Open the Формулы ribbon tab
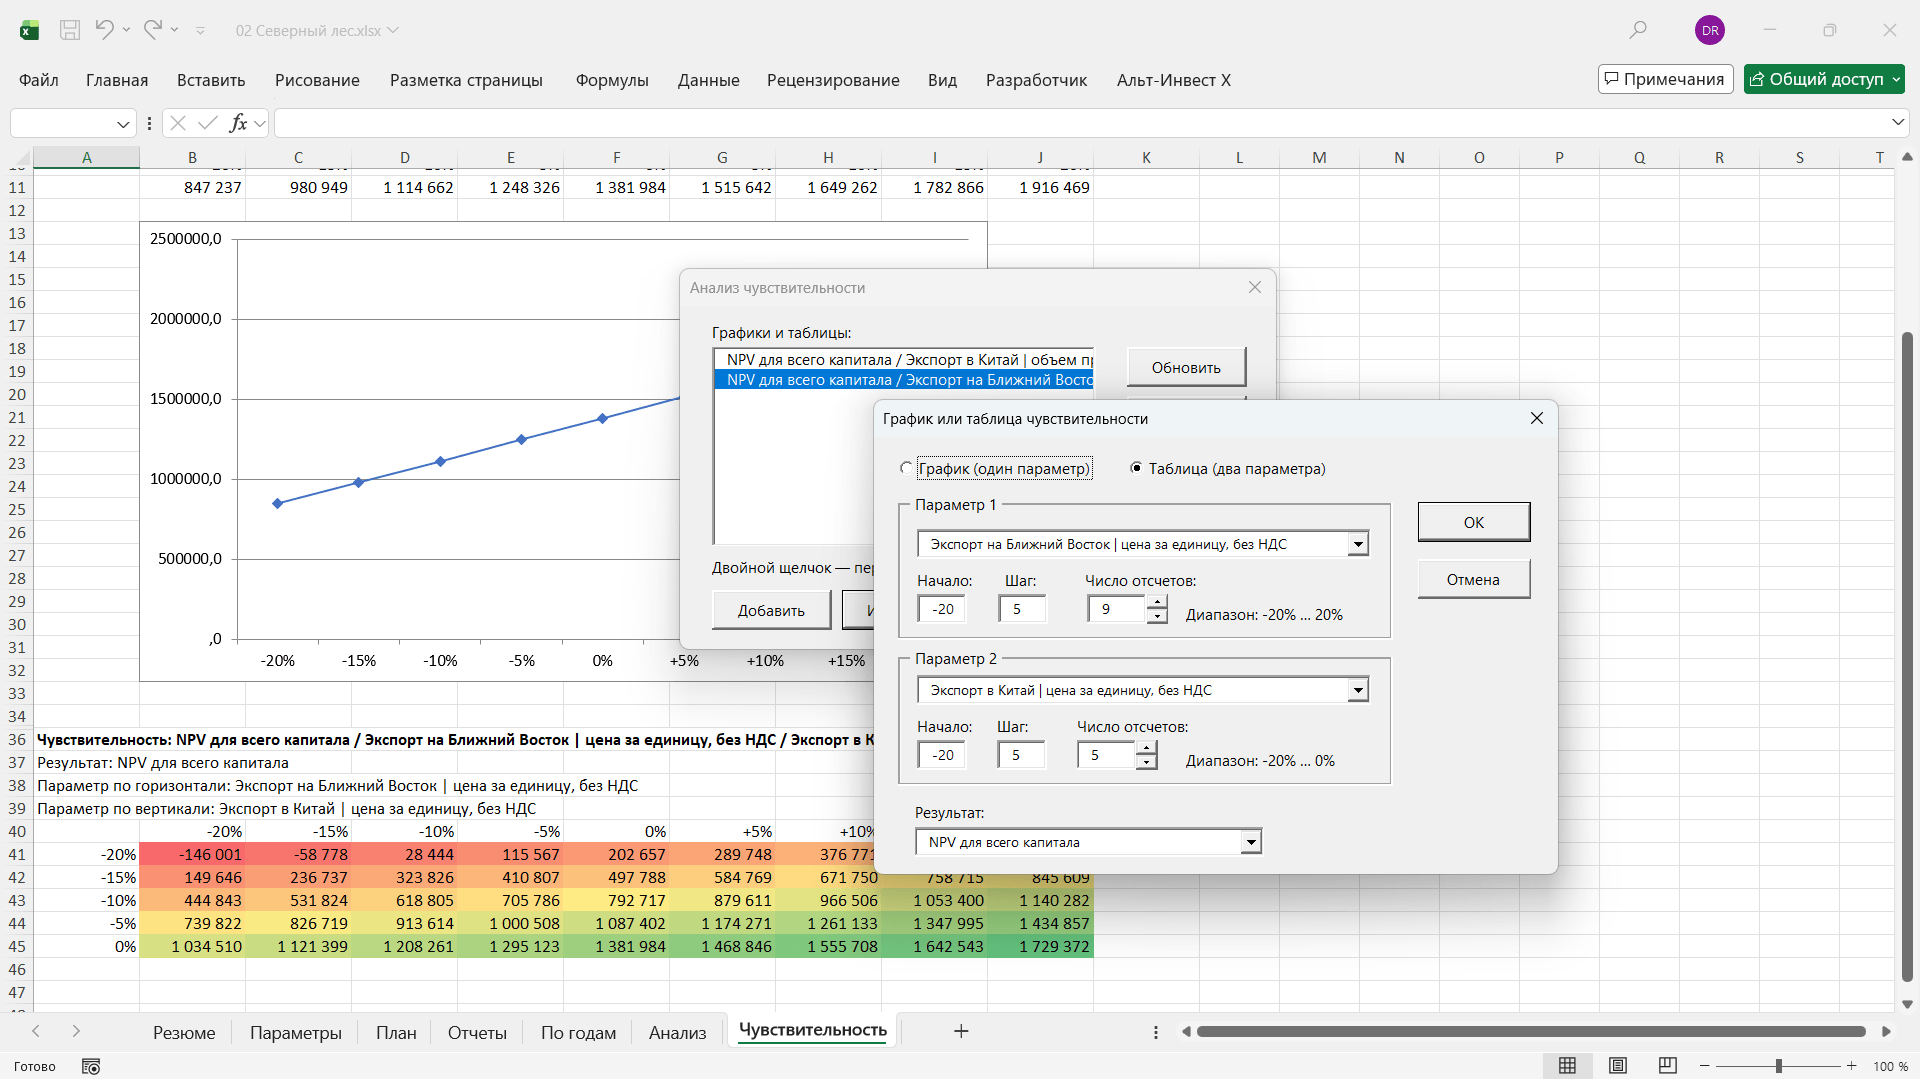Screen dimensions: 1920x1080 tap(612, 80)
